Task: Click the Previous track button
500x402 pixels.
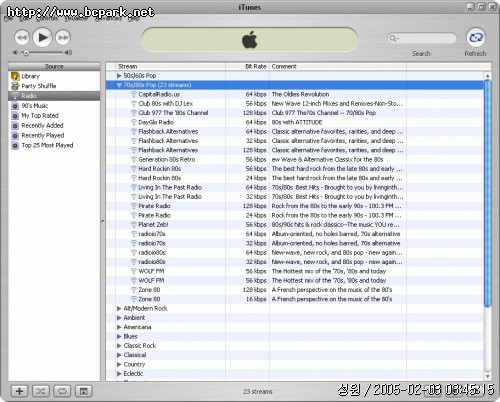Action: click(x=22, y=37)
